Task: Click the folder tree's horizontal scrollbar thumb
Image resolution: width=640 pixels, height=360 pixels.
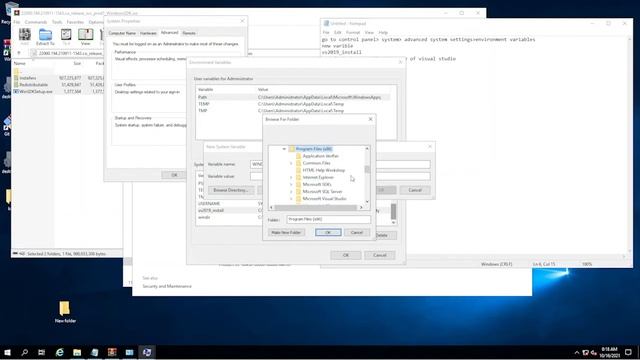Action: 315,207
